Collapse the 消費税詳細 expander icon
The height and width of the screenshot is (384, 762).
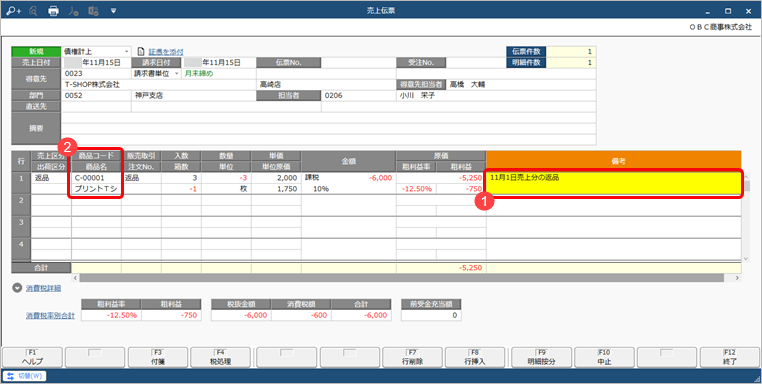(x=17, y=288)
